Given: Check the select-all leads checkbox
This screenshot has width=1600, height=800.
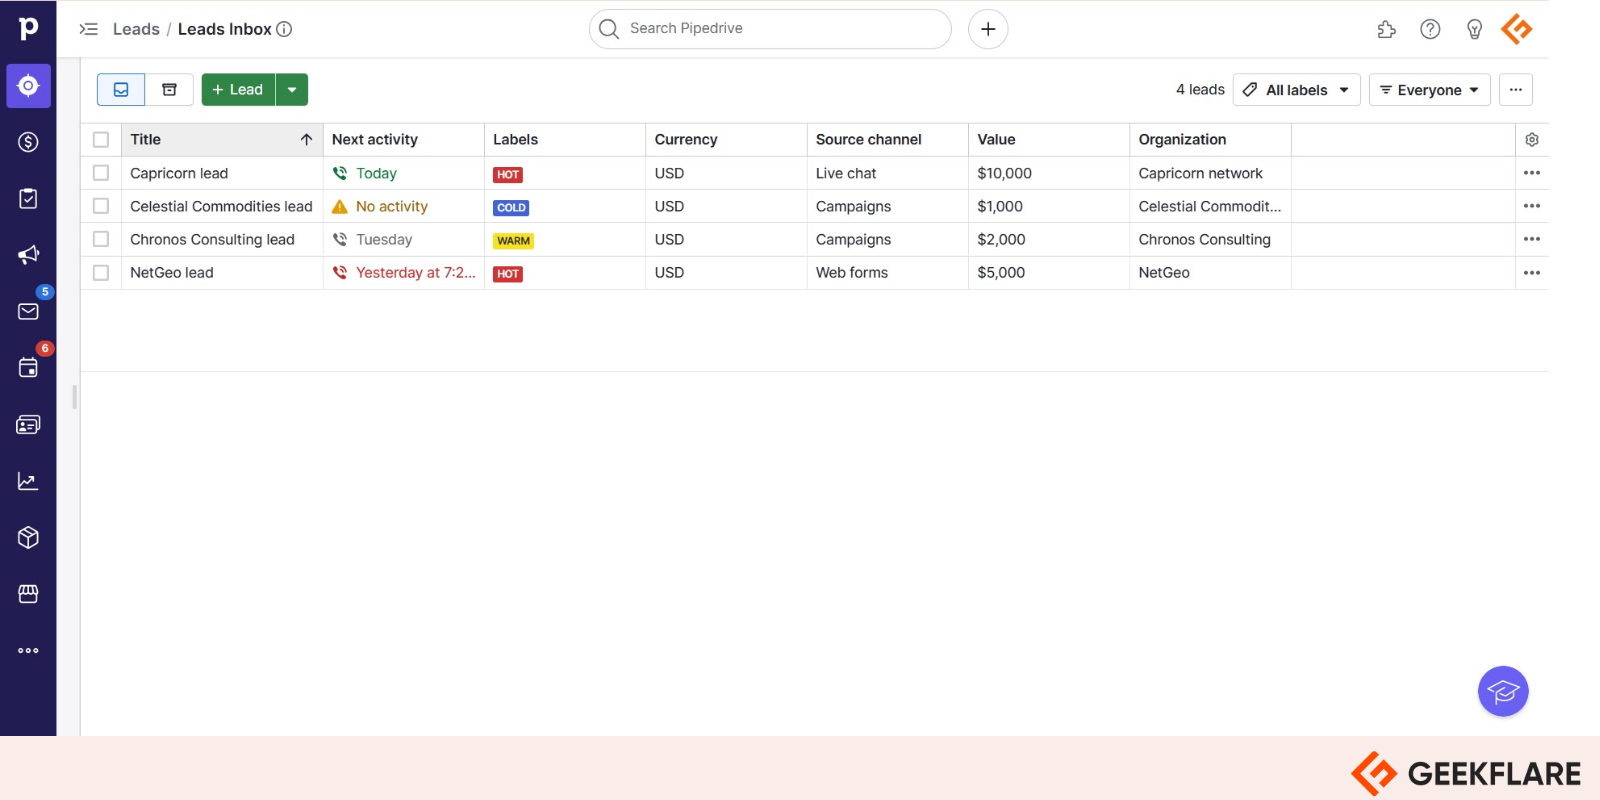Looking at the screenshot, I should pyautogui.click(x=101, y=140).
